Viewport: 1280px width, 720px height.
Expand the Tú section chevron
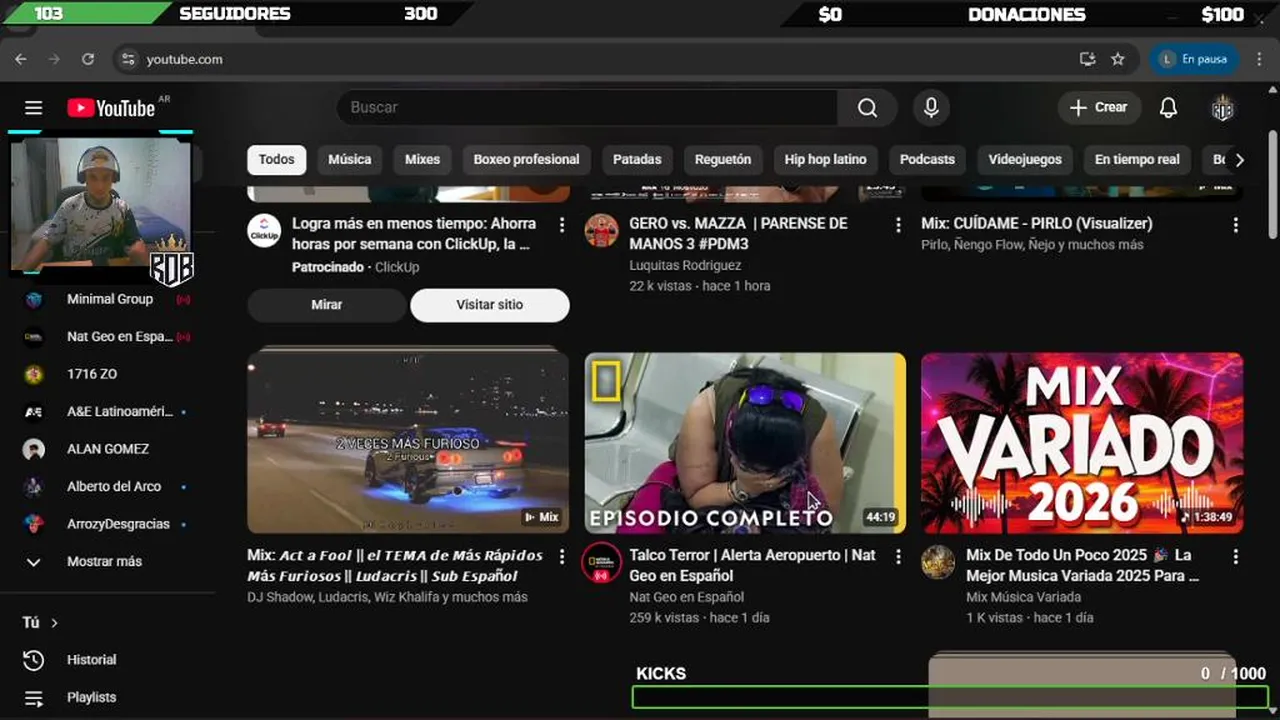(54, 623)
